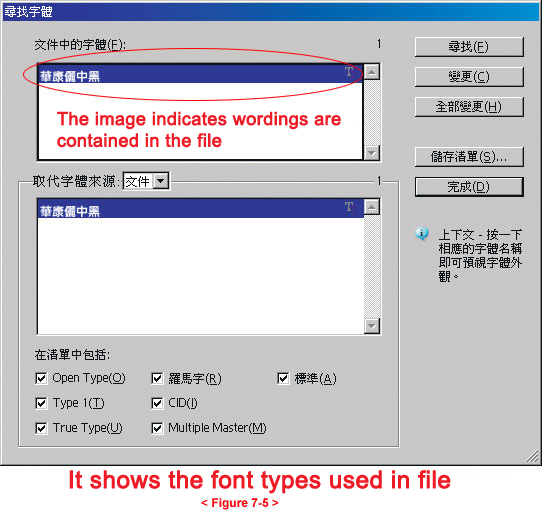Click the up arrow of the document fonts scrollbar
This screenshot has height=520, width=542.
click(372, 72)
